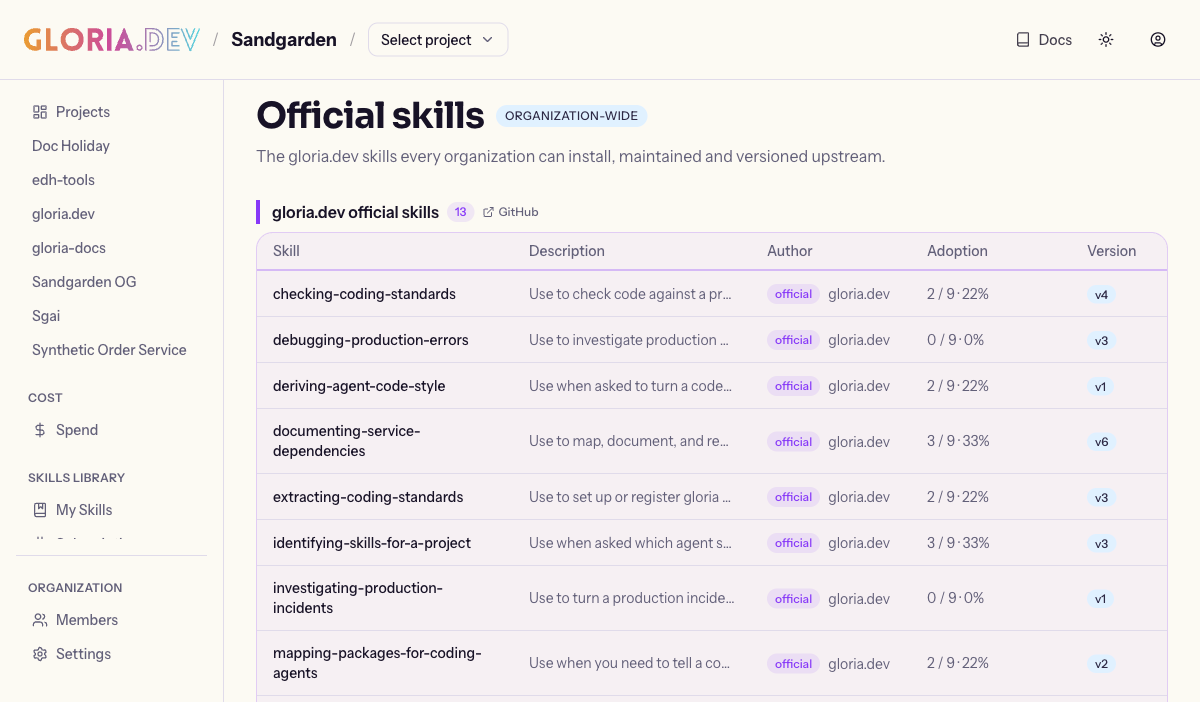Sort by Description column header
Viewport: 1200px width, 702px height.
[566, 251]
